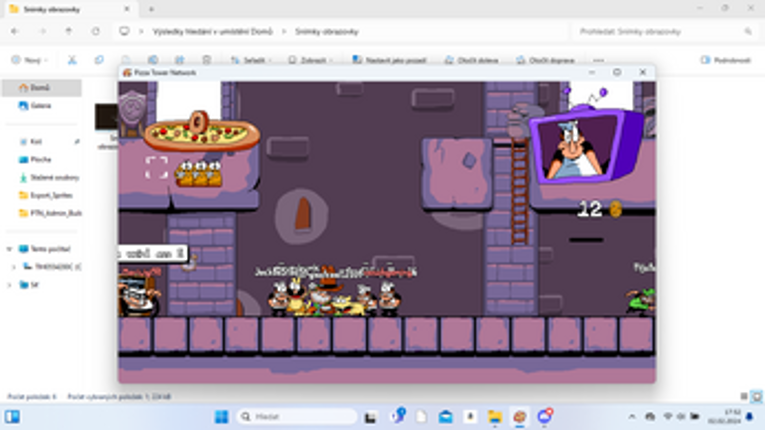Toggle the Podrobnosti details pane

[x=726, y=60]
